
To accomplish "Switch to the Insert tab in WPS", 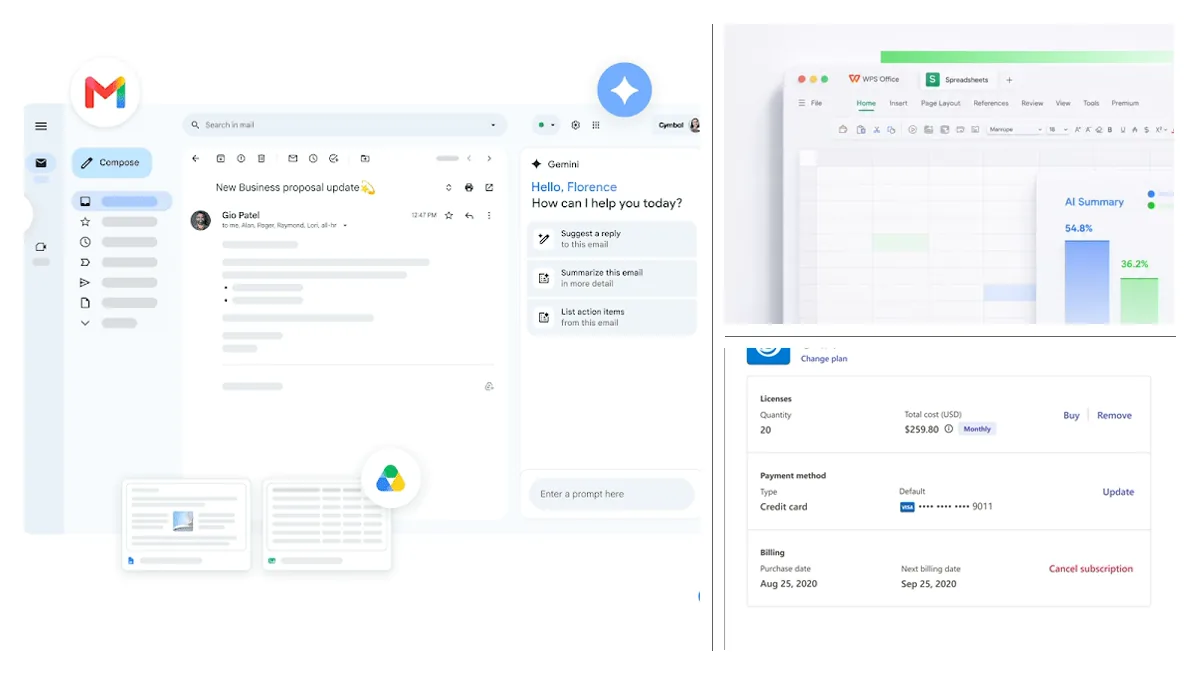I will pos(898,103).
